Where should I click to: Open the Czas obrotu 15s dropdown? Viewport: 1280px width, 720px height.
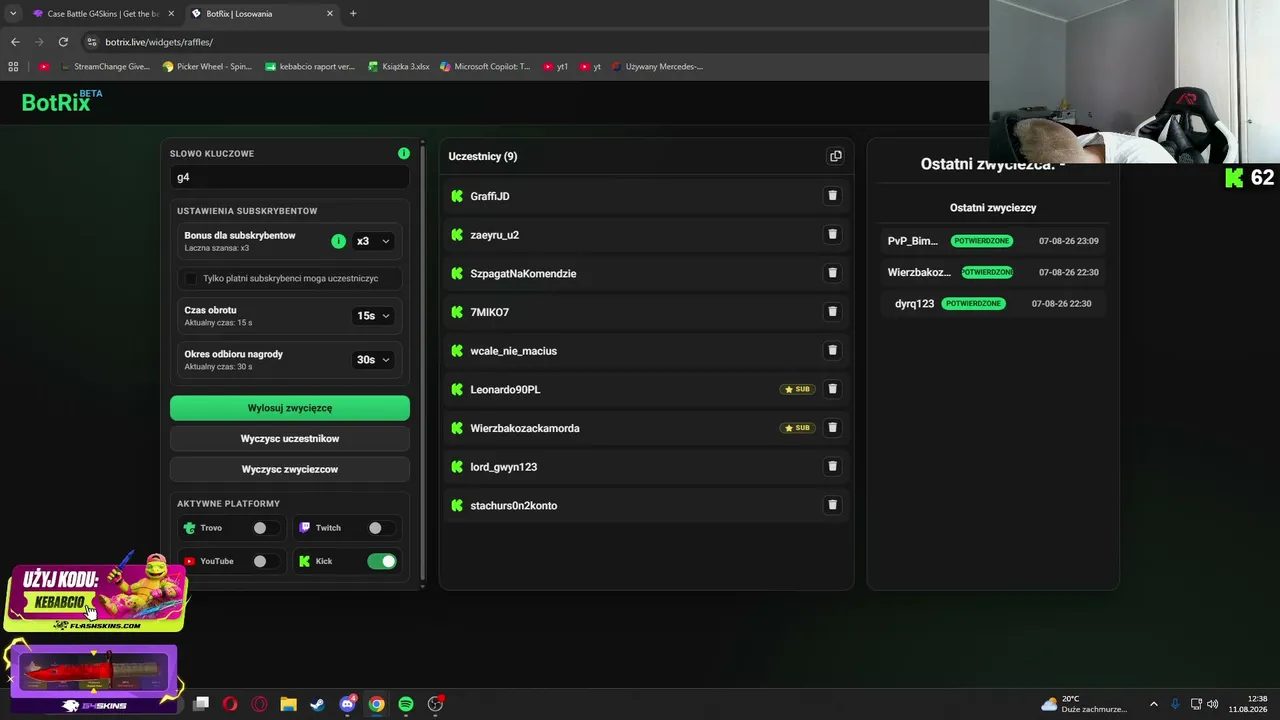[x=373, y=316]
